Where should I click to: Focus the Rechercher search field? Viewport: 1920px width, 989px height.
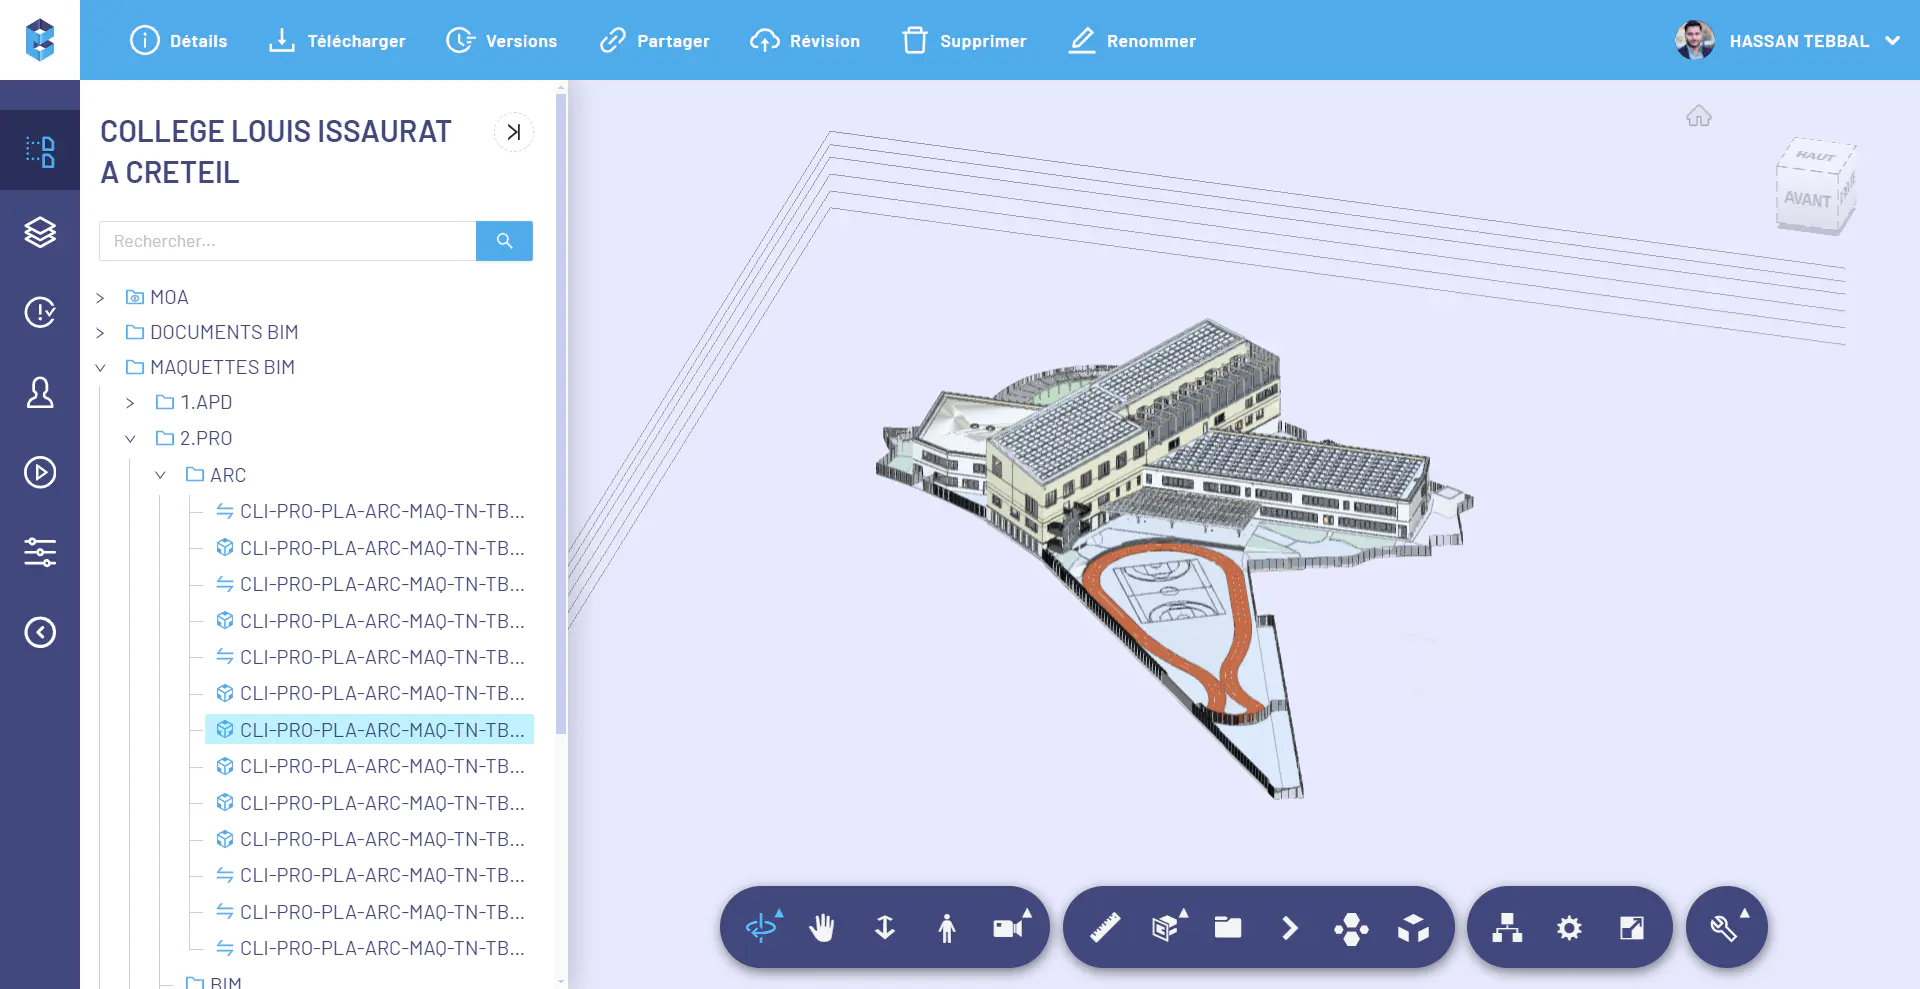[x=288, y=241]
